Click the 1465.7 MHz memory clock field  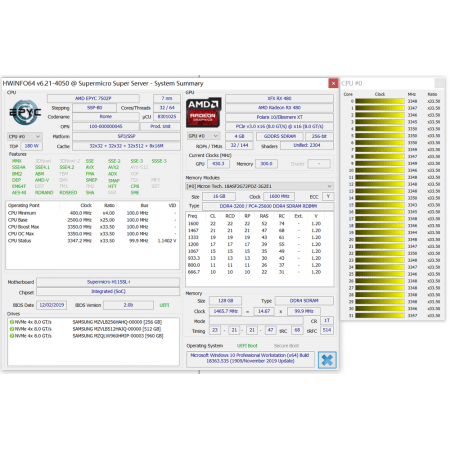225,311
